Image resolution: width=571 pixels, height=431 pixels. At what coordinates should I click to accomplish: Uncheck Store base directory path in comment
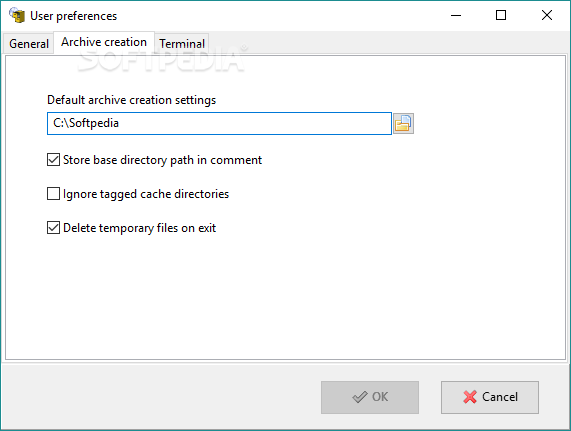[54, 160]
